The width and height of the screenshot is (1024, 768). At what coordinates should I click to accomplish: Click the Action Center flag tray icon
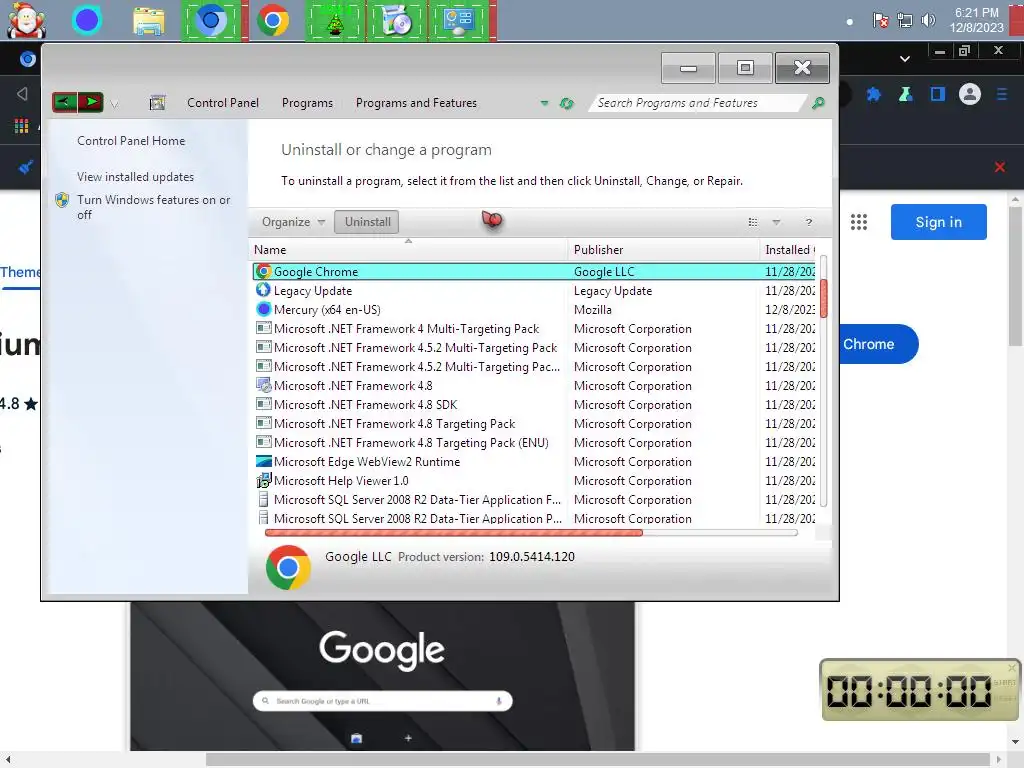click(x=880, y=20)
